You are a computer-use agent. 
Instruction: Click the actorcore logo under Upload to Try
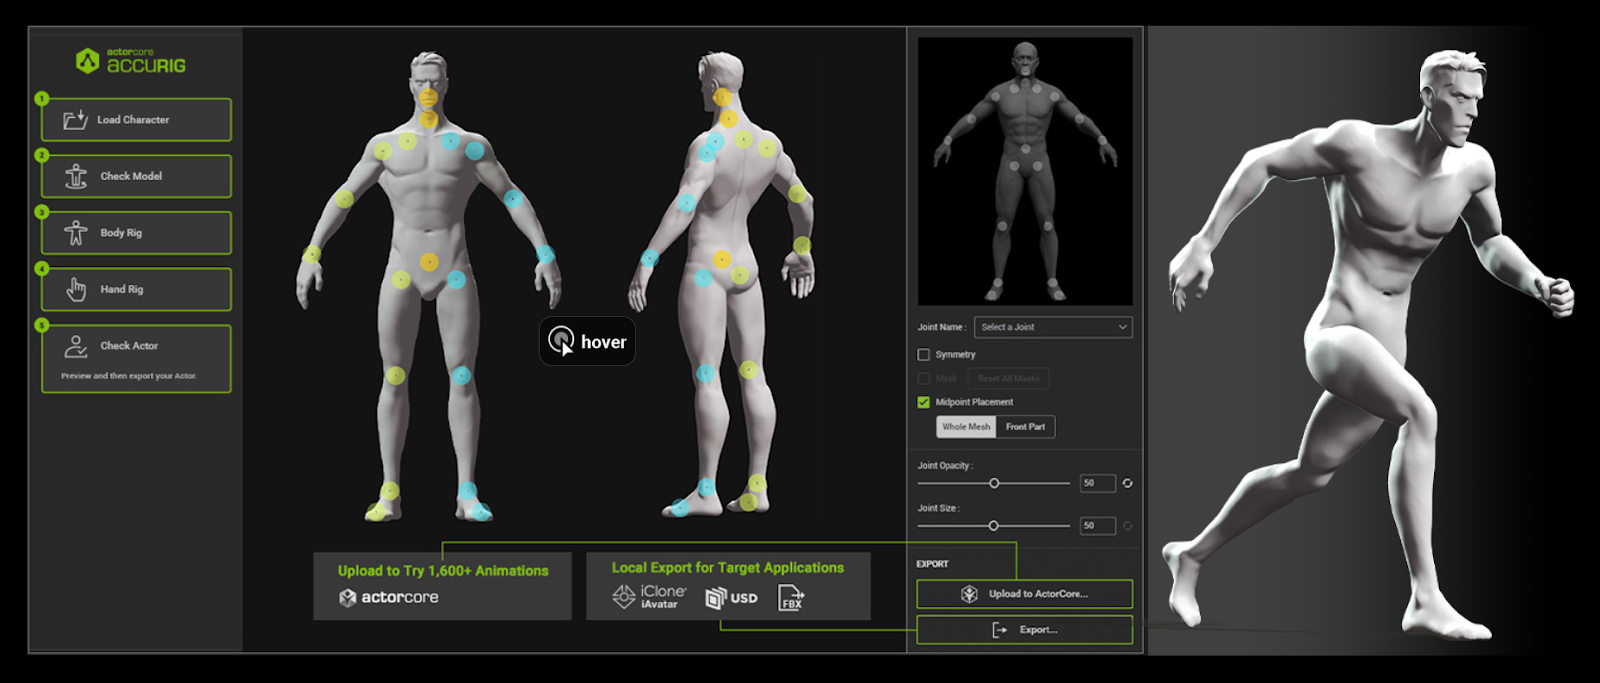click(389, 597)
